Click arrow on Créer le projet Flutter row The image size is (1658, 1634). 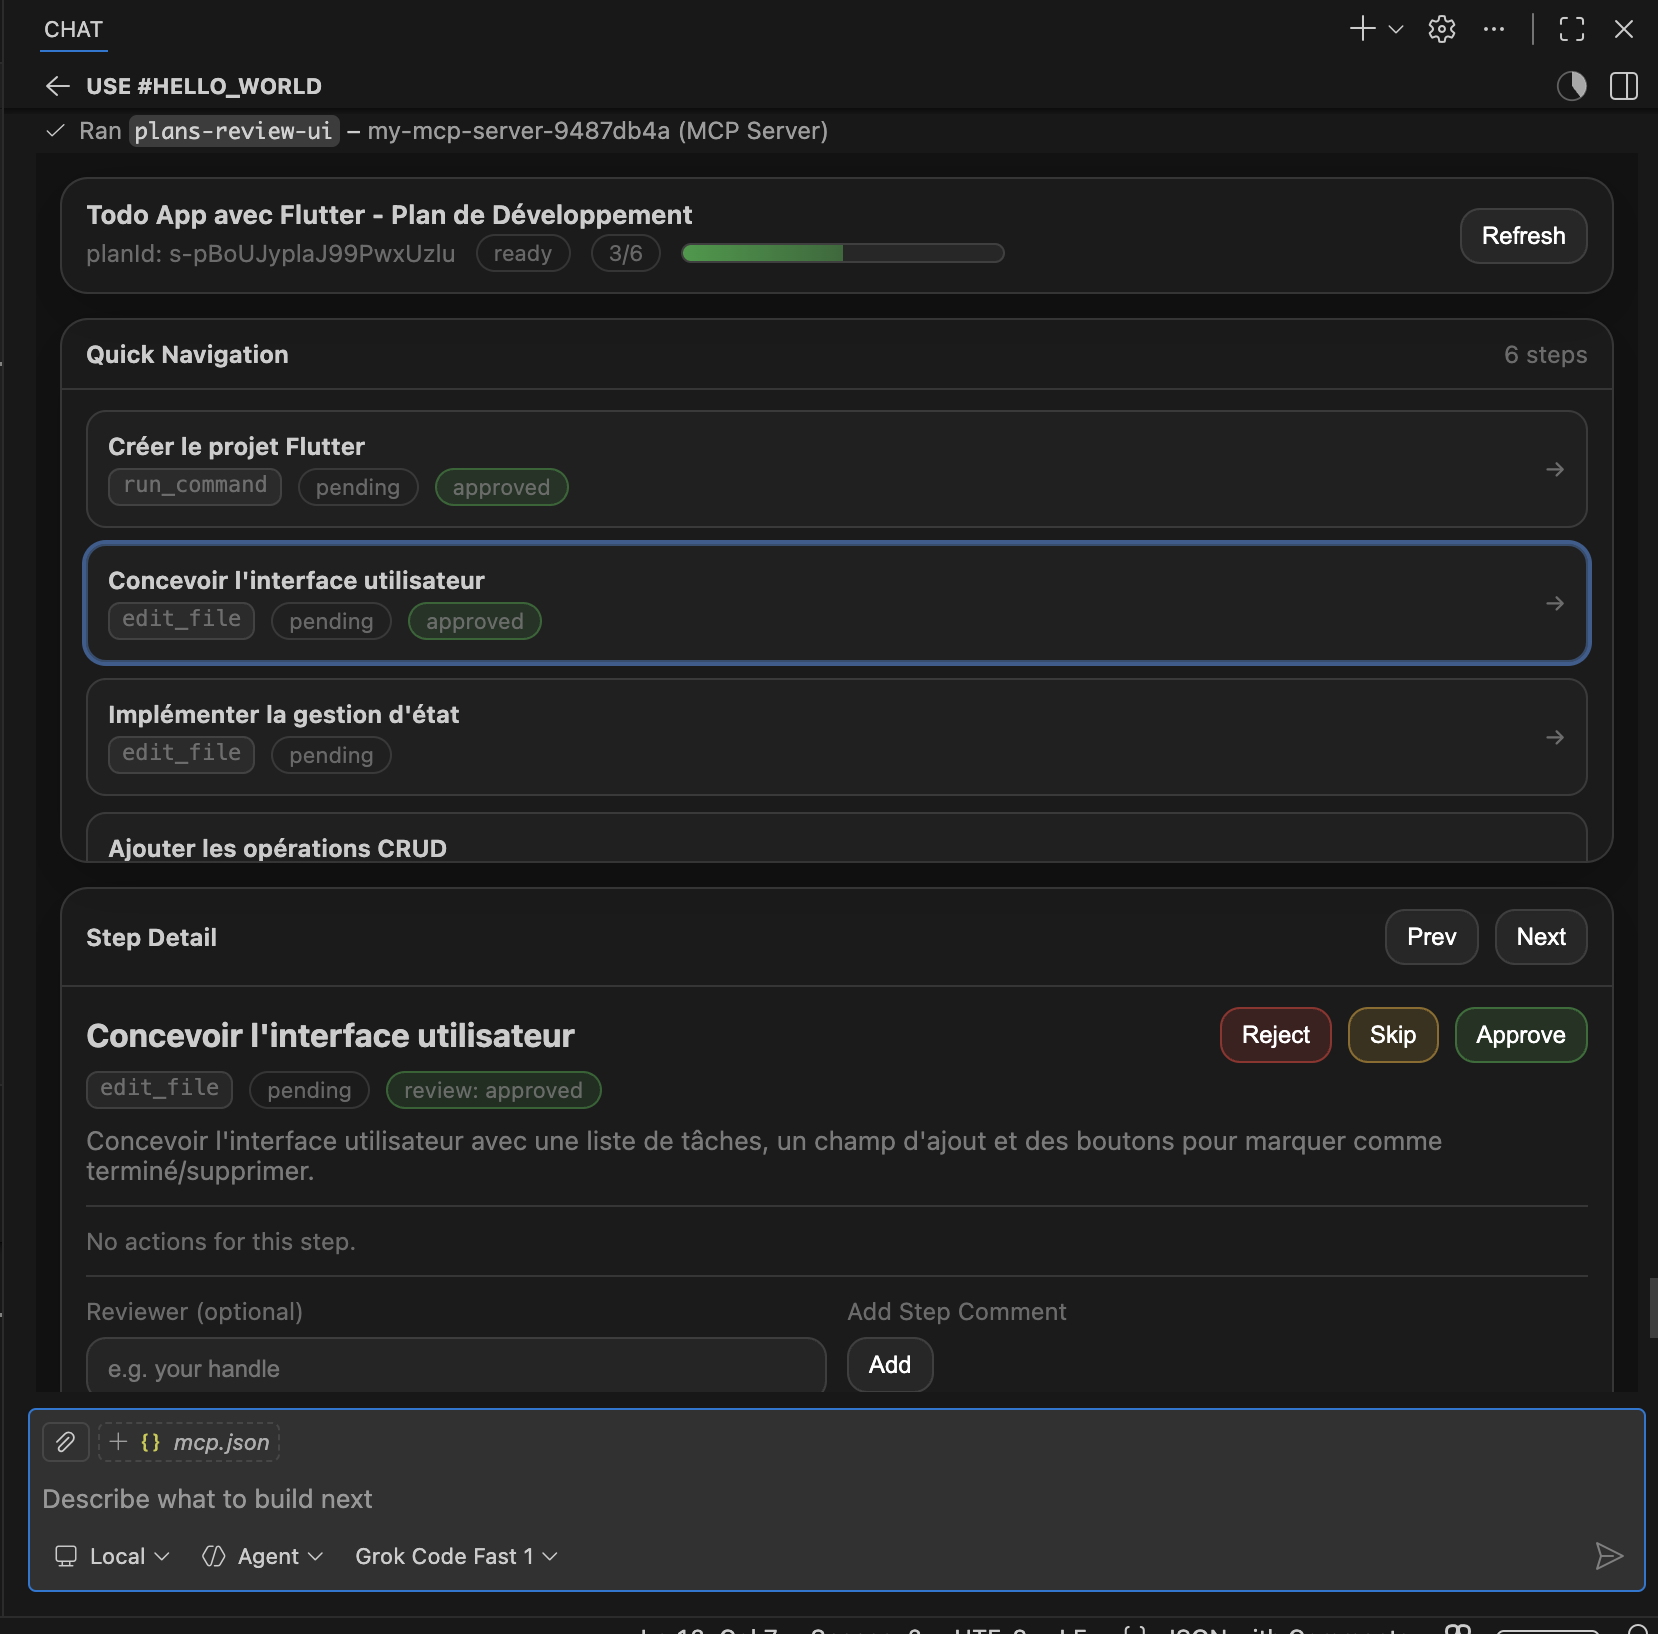click(1555, 469)
